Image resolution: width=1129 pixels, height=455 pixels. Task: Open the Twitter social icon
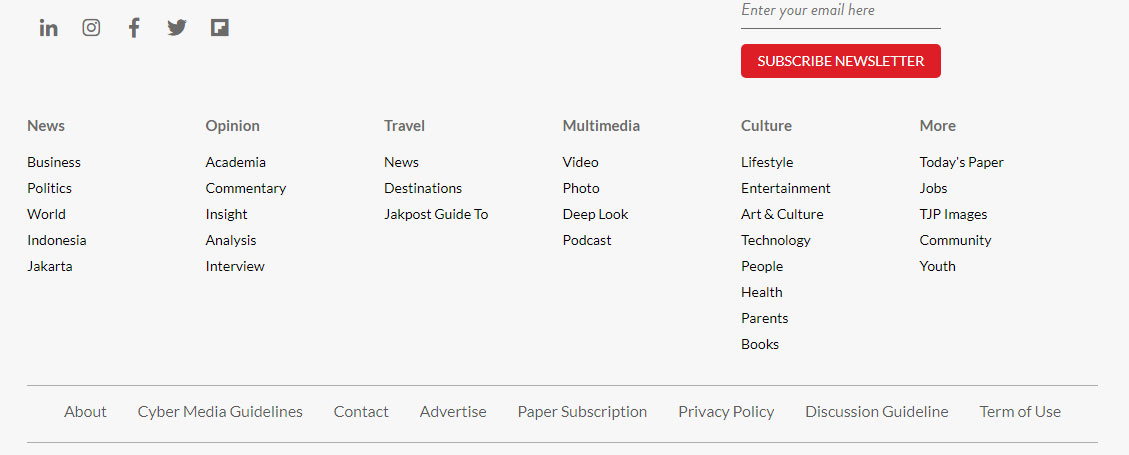(x=176, y=28)
